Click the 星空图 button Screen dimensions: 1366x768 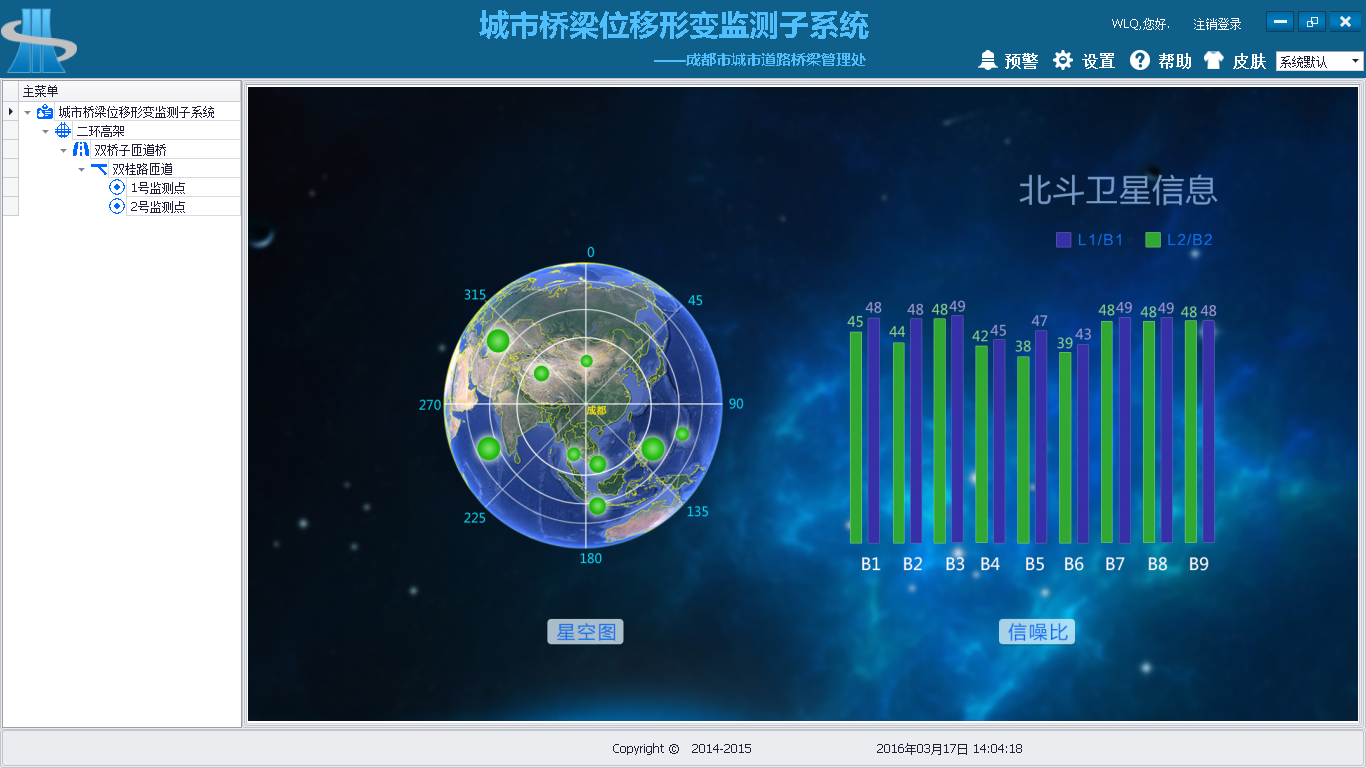coord(585,632)
